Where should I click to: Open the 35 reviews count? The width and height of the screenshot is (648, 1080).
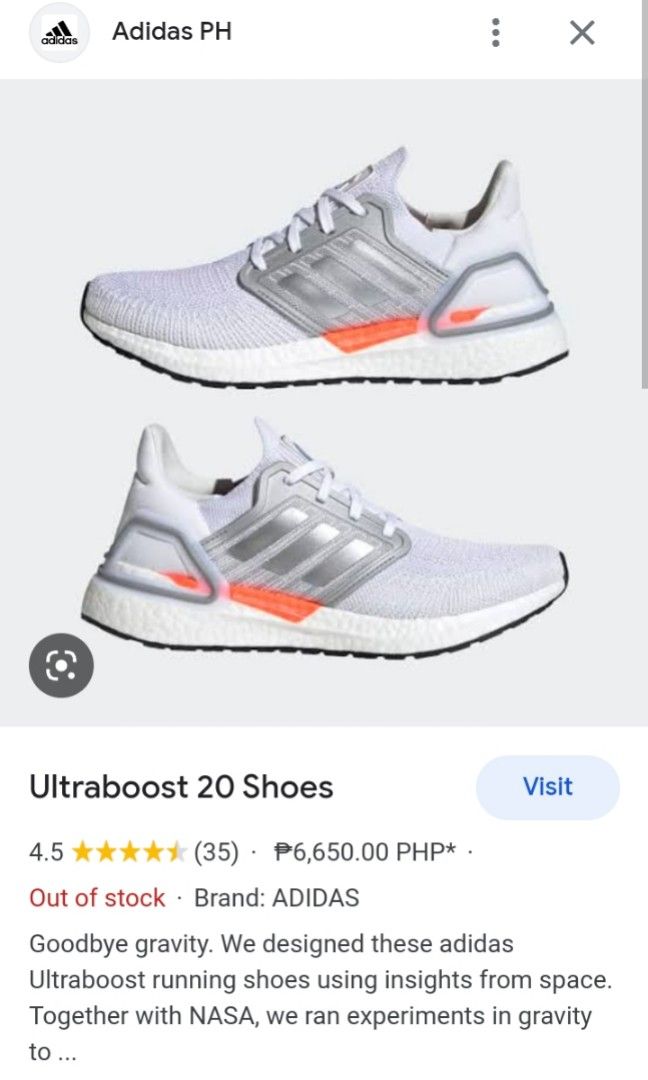click(216, 852)
